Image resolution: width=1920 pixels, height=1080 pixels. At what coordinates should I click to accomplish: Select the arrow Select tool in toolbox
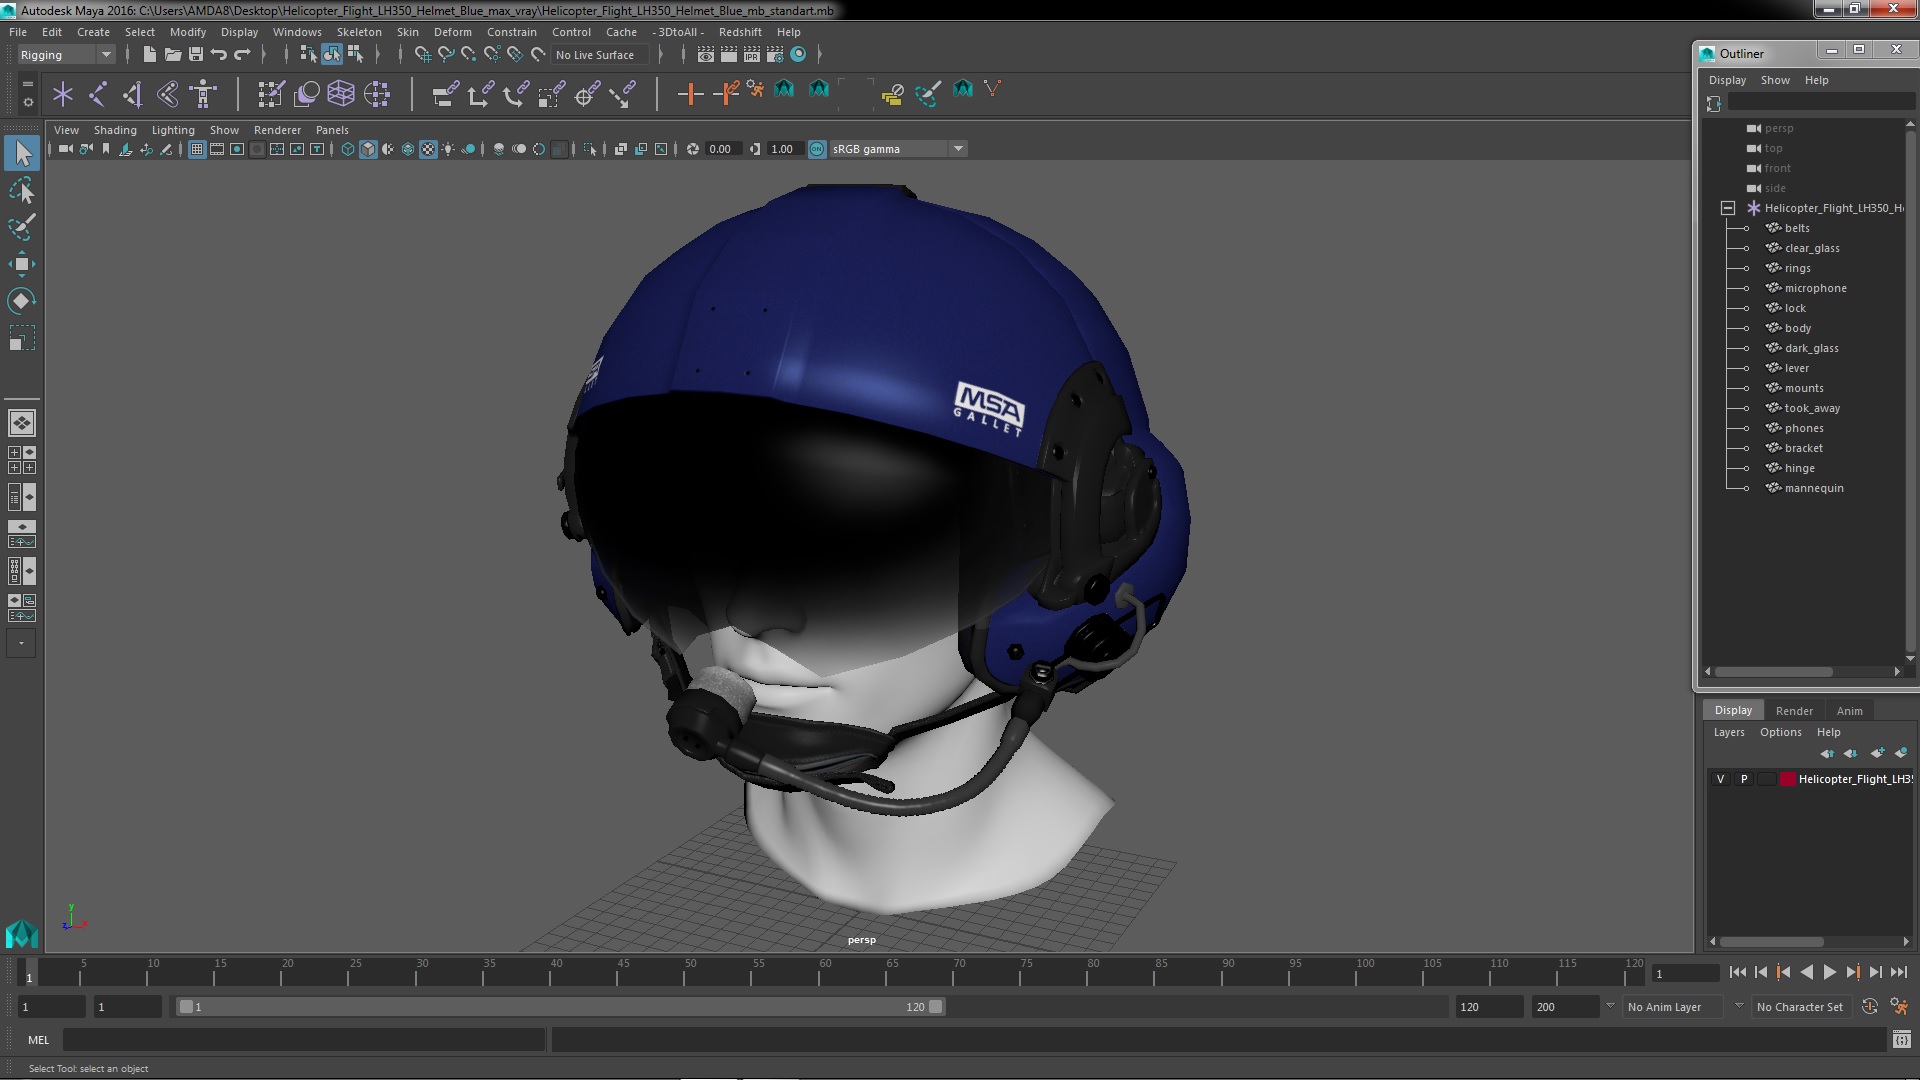point(22,153)
